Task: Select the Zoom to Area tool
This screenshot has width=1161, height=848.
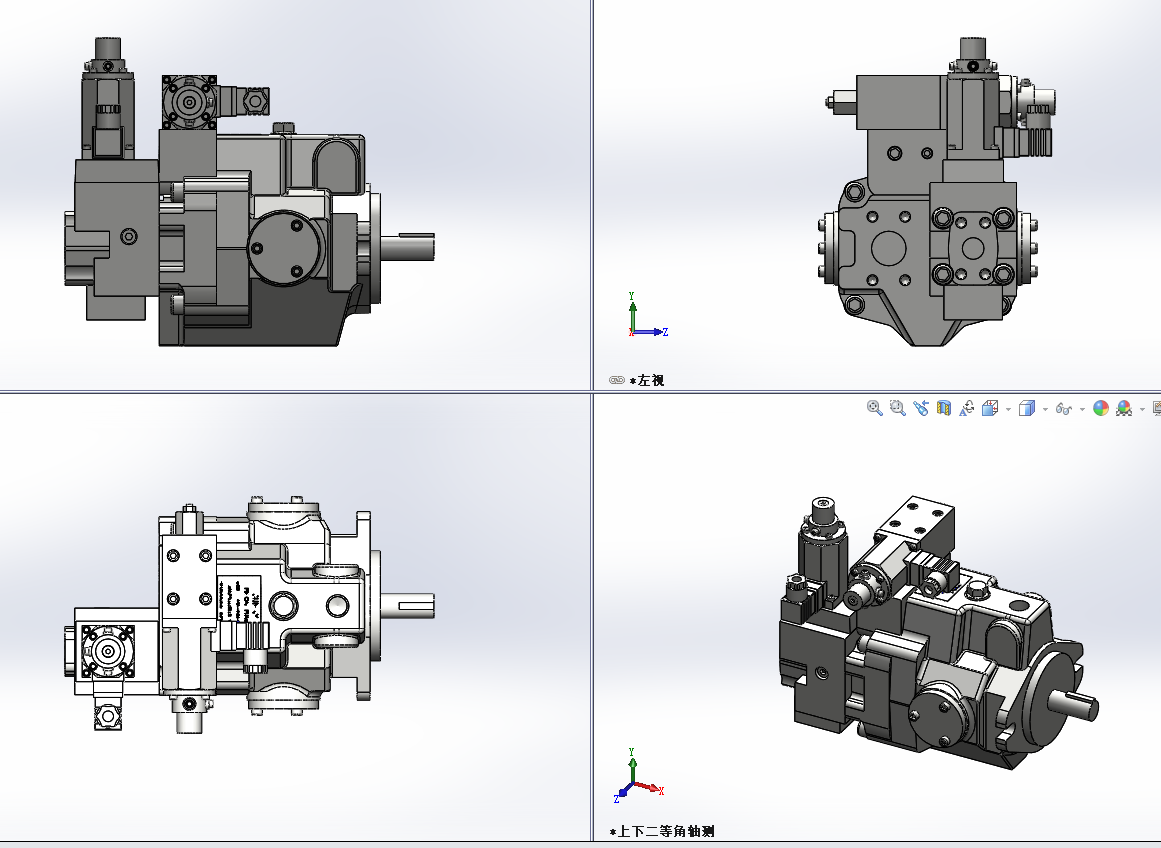Action: point(897,408)
